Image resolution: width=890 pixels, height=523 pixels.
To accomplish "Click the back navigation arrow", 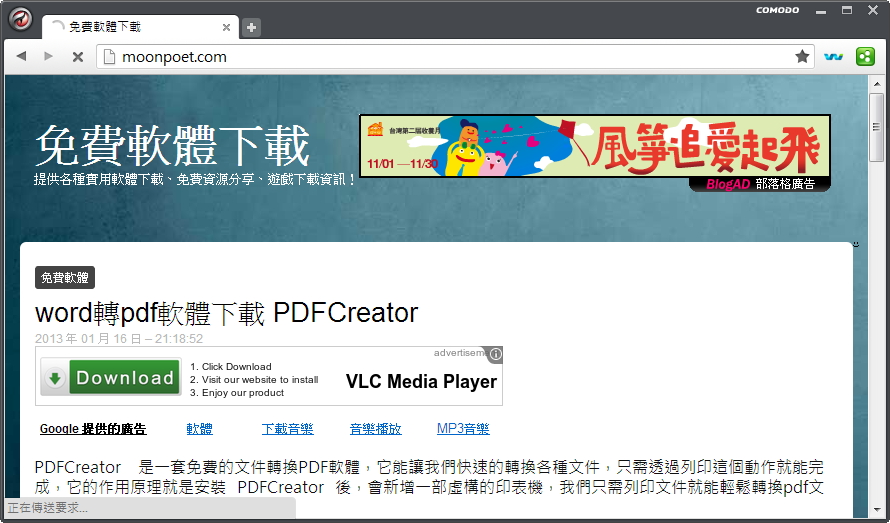I will click(21, 57).
